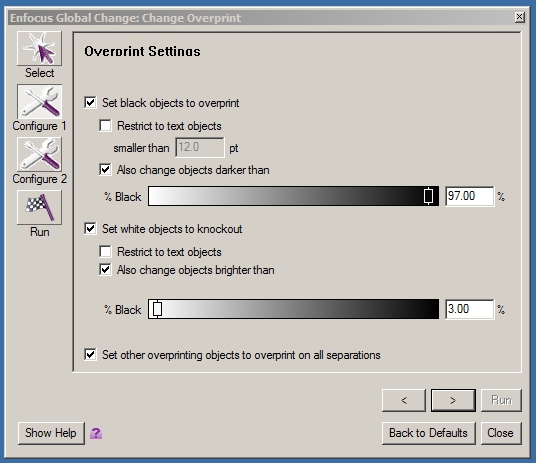Viewport: 536px width, 463px height.
Task: Click the Show Help button
Action: click(x=51, y=433)
